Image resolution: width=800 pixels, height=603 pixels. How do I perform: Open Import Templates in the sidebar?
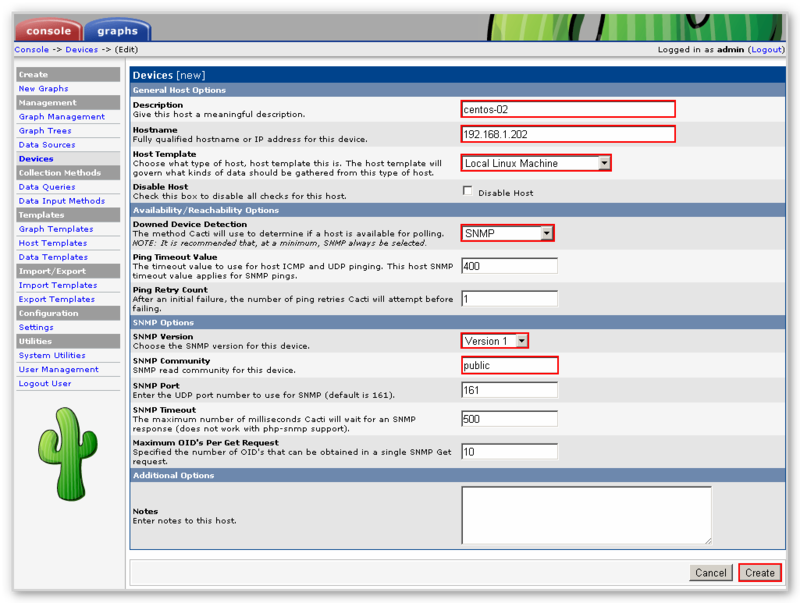58,285
